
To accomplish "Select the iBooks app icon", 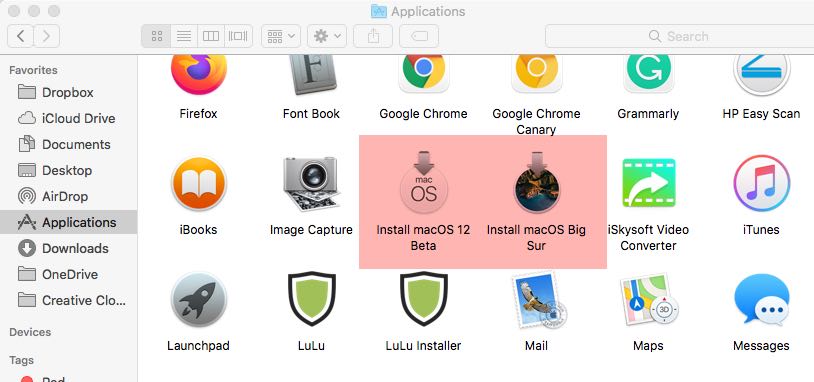I will (198, 183).
